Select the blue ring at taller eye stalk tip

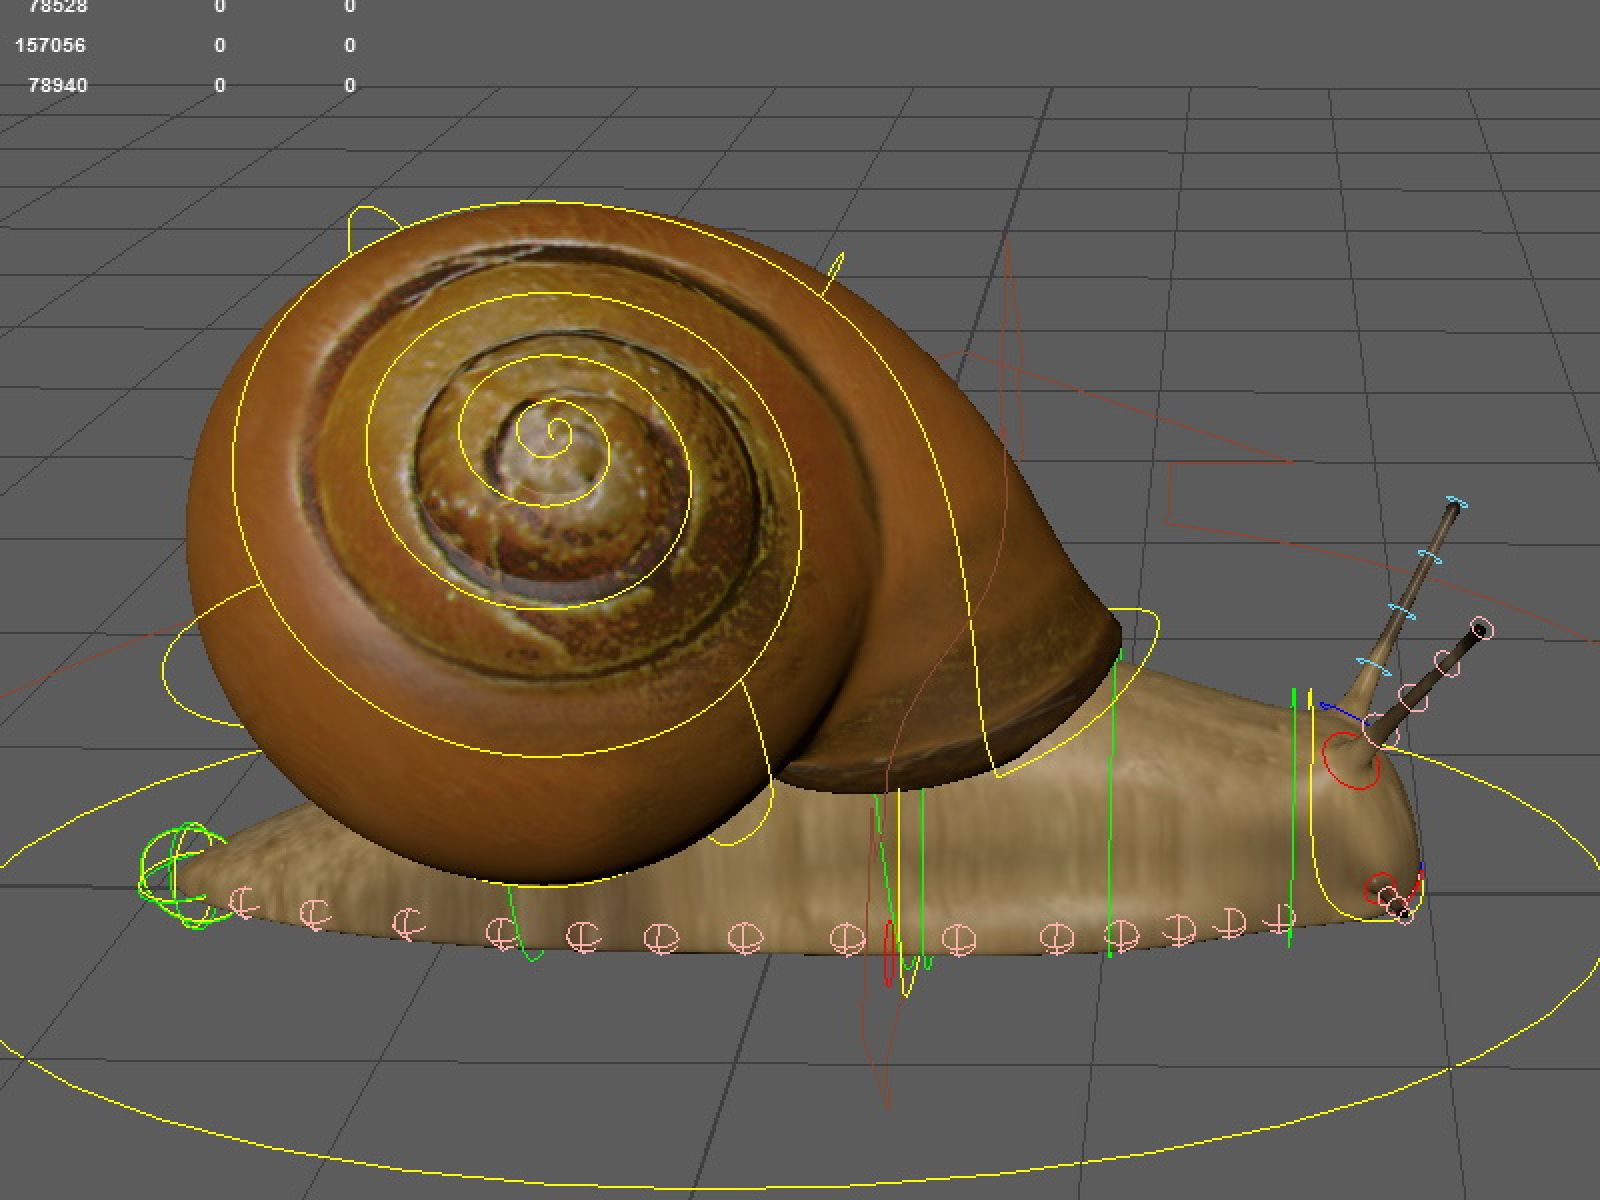click(1456, 503)
